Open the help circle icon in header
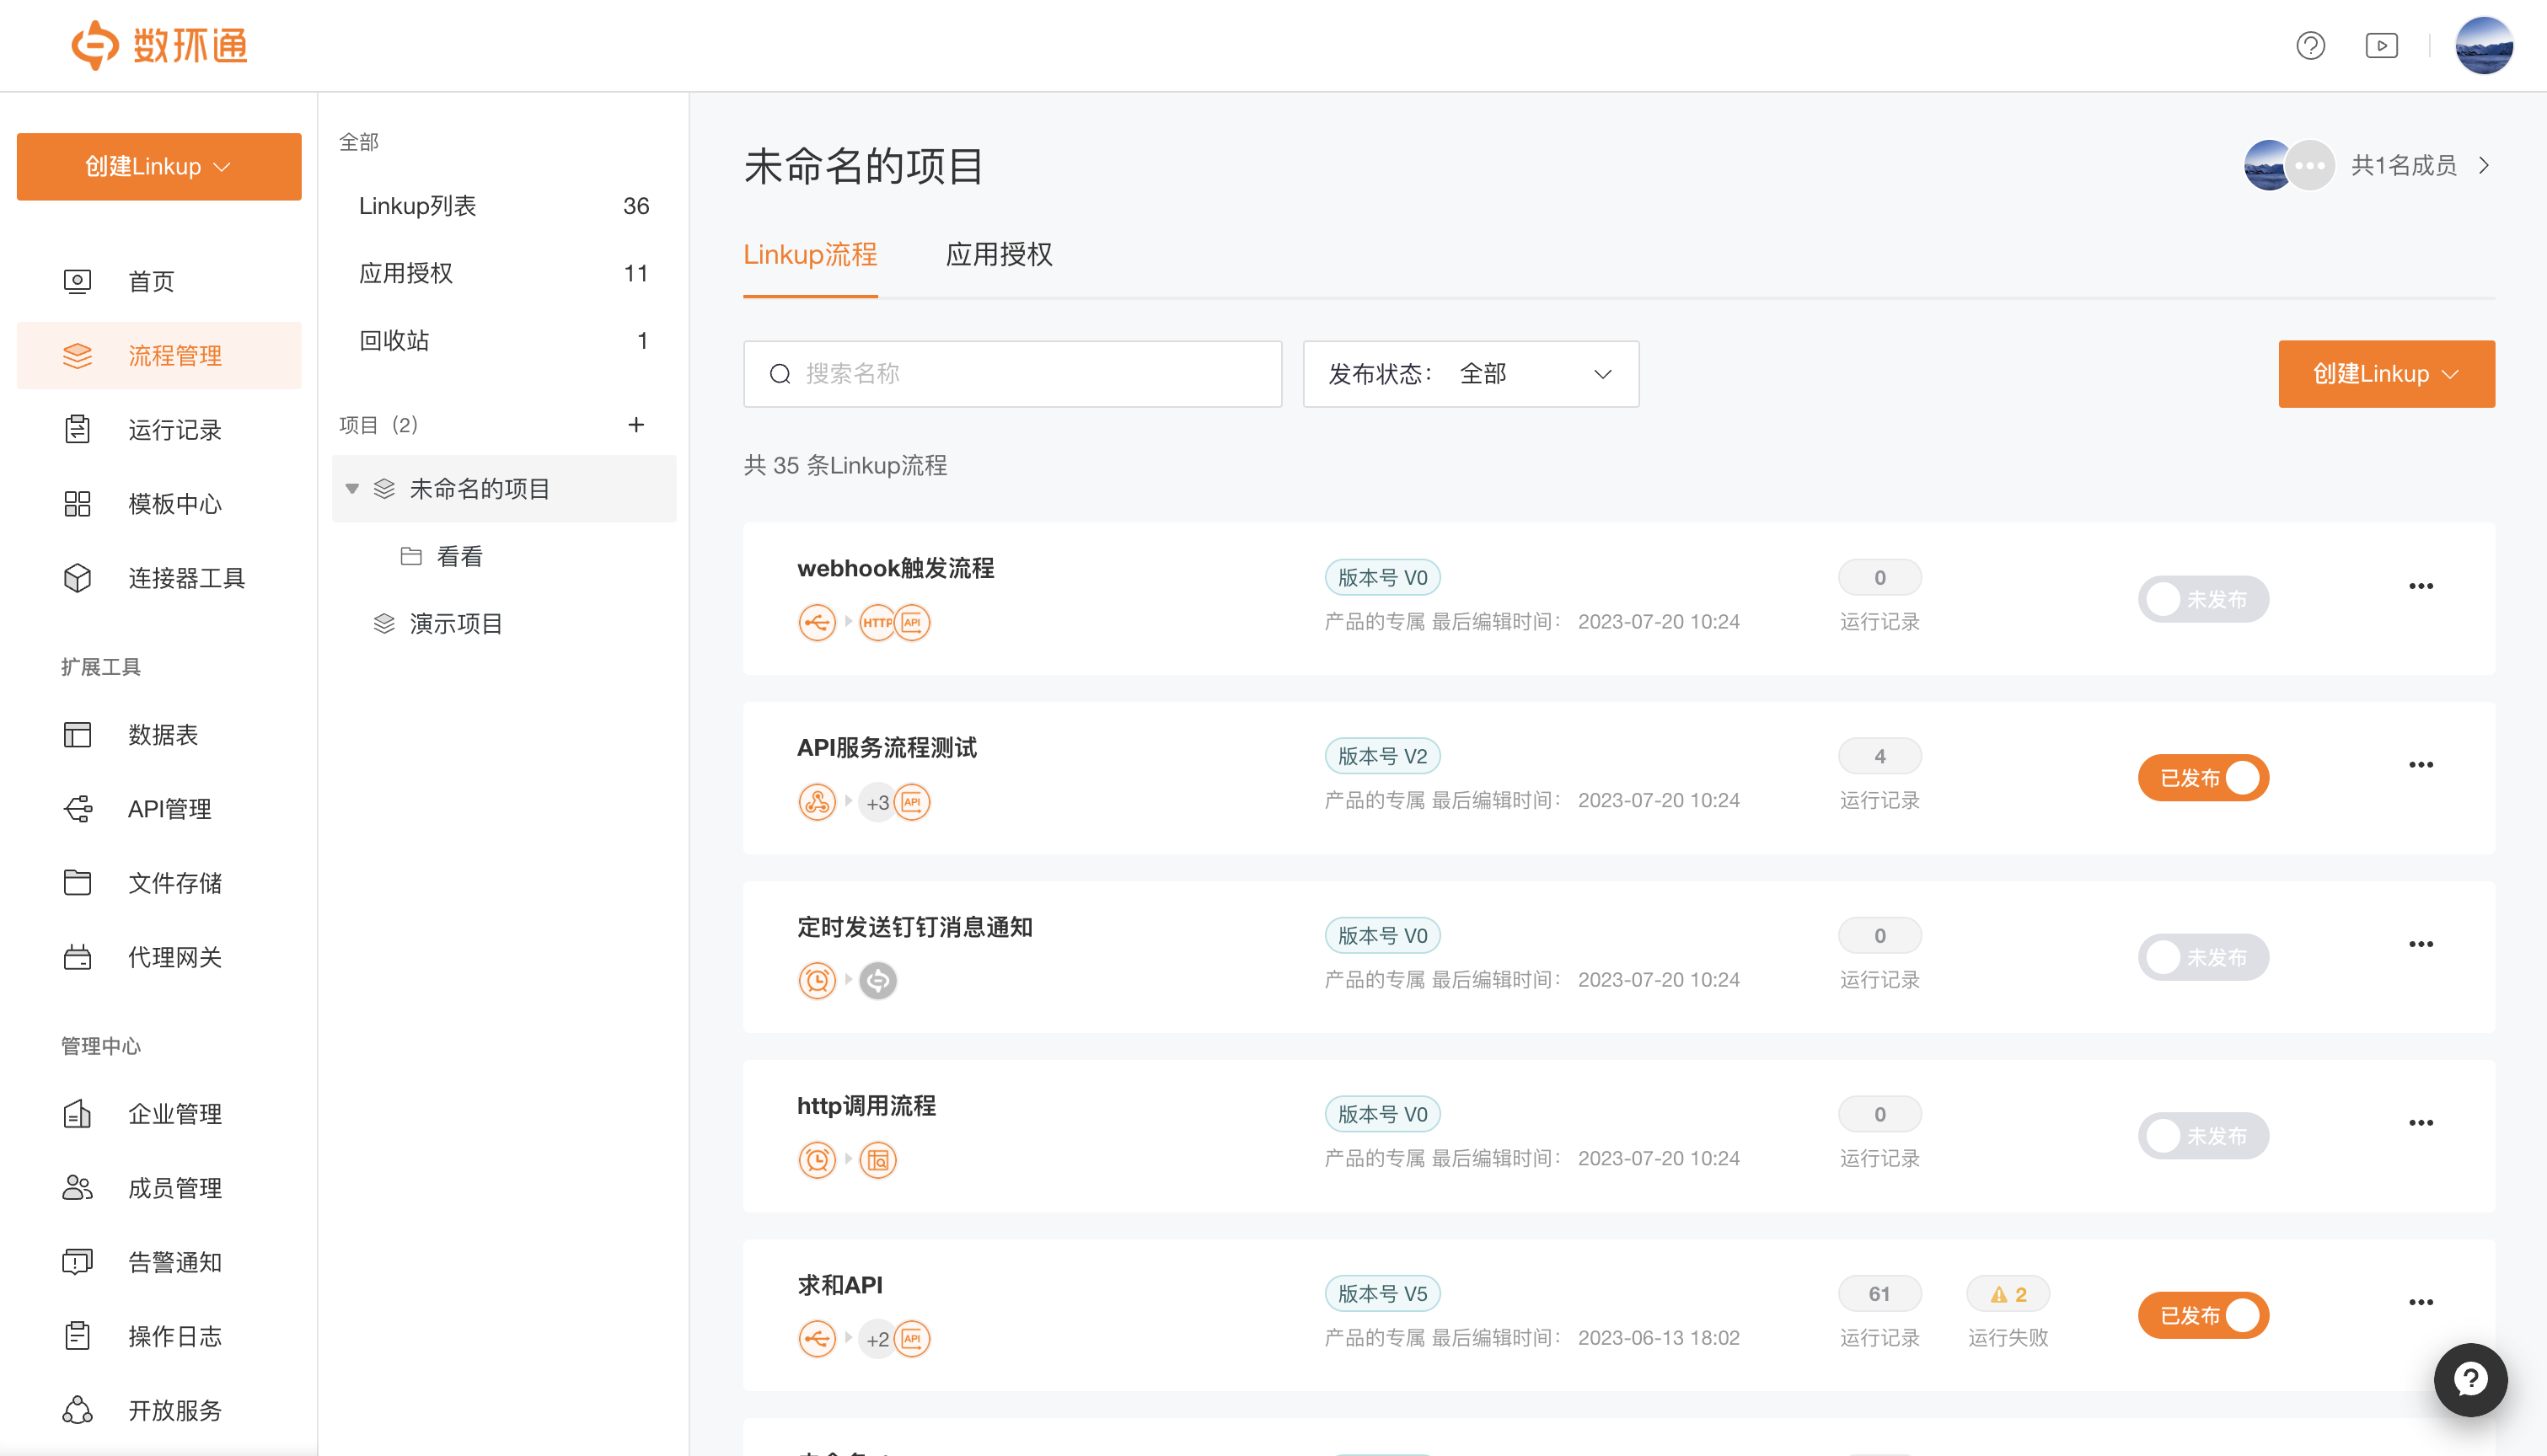 [2310, 45]
